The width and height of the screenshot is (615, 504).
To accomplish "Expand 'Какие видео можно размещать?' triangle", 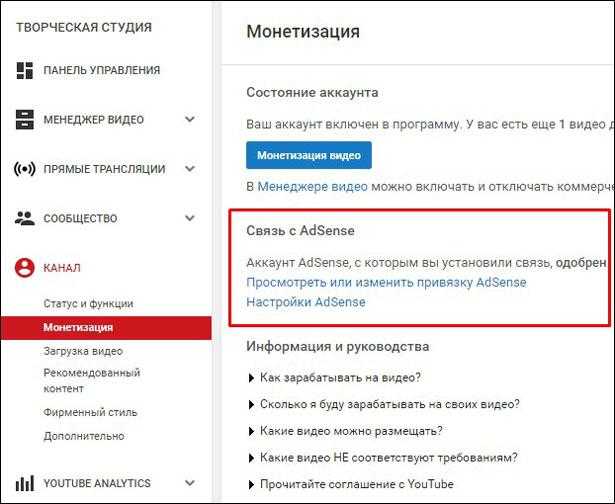I will (251, 431).
